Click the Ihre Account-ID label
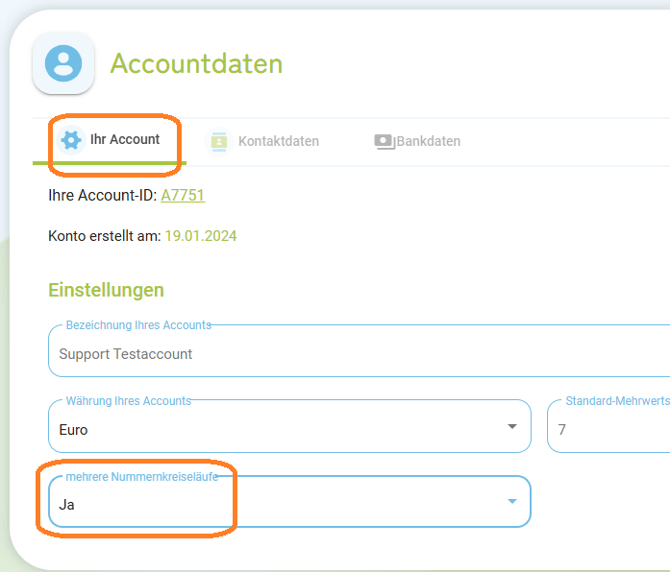 coord(102,196)
